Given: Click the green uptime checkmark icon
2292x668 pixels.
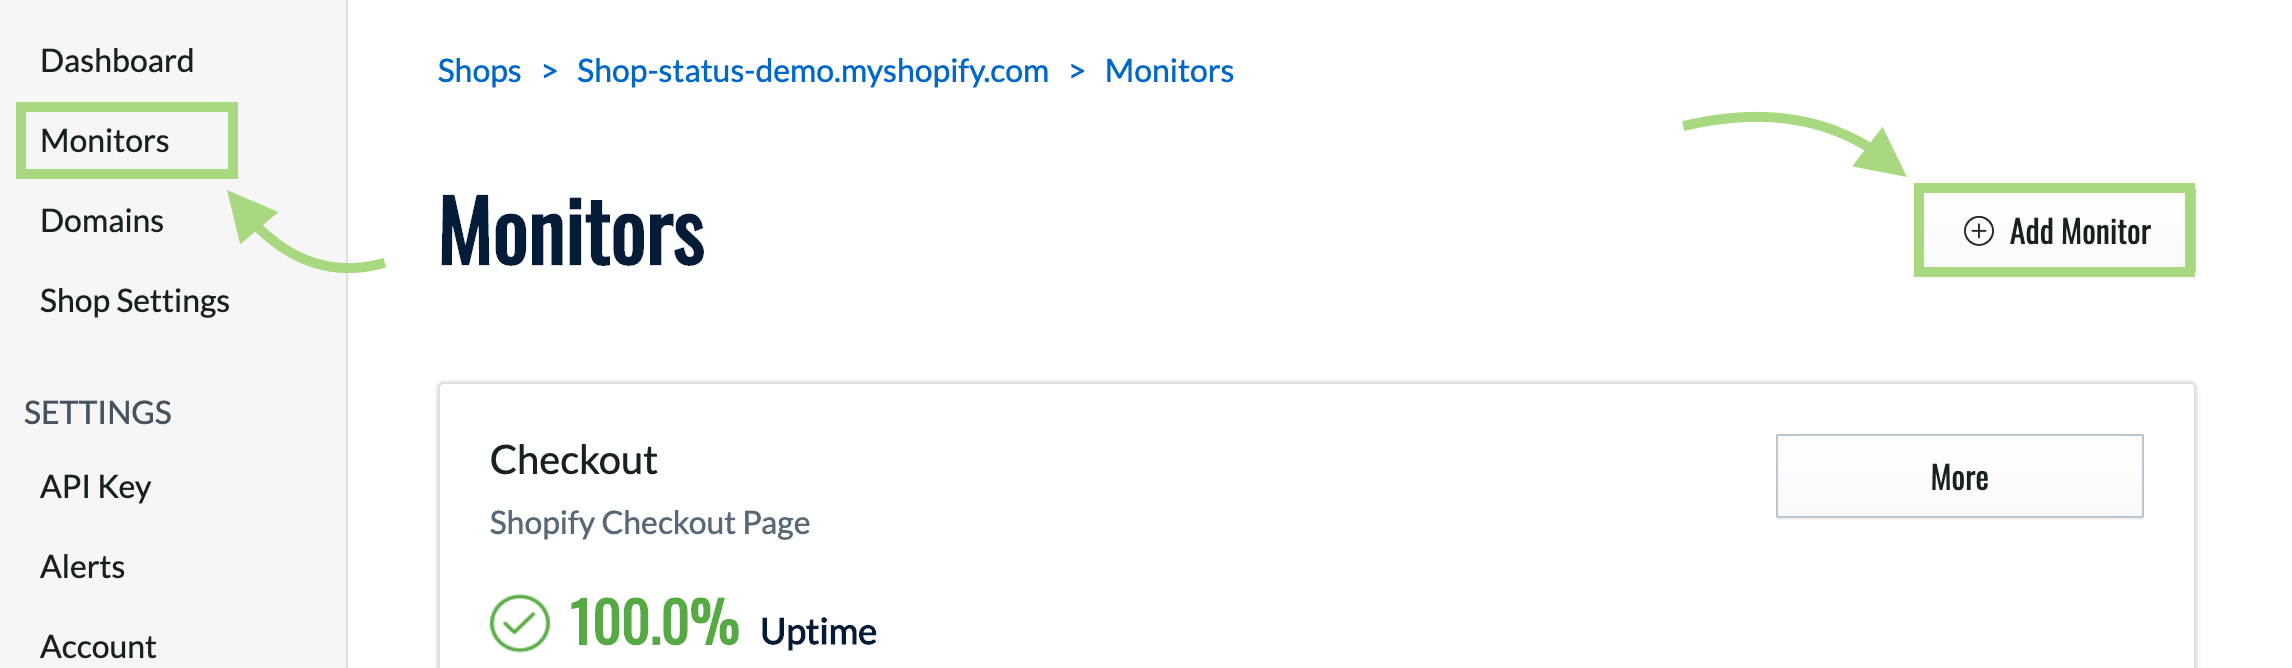Looking at the screenshot, I should click(520, 623).
